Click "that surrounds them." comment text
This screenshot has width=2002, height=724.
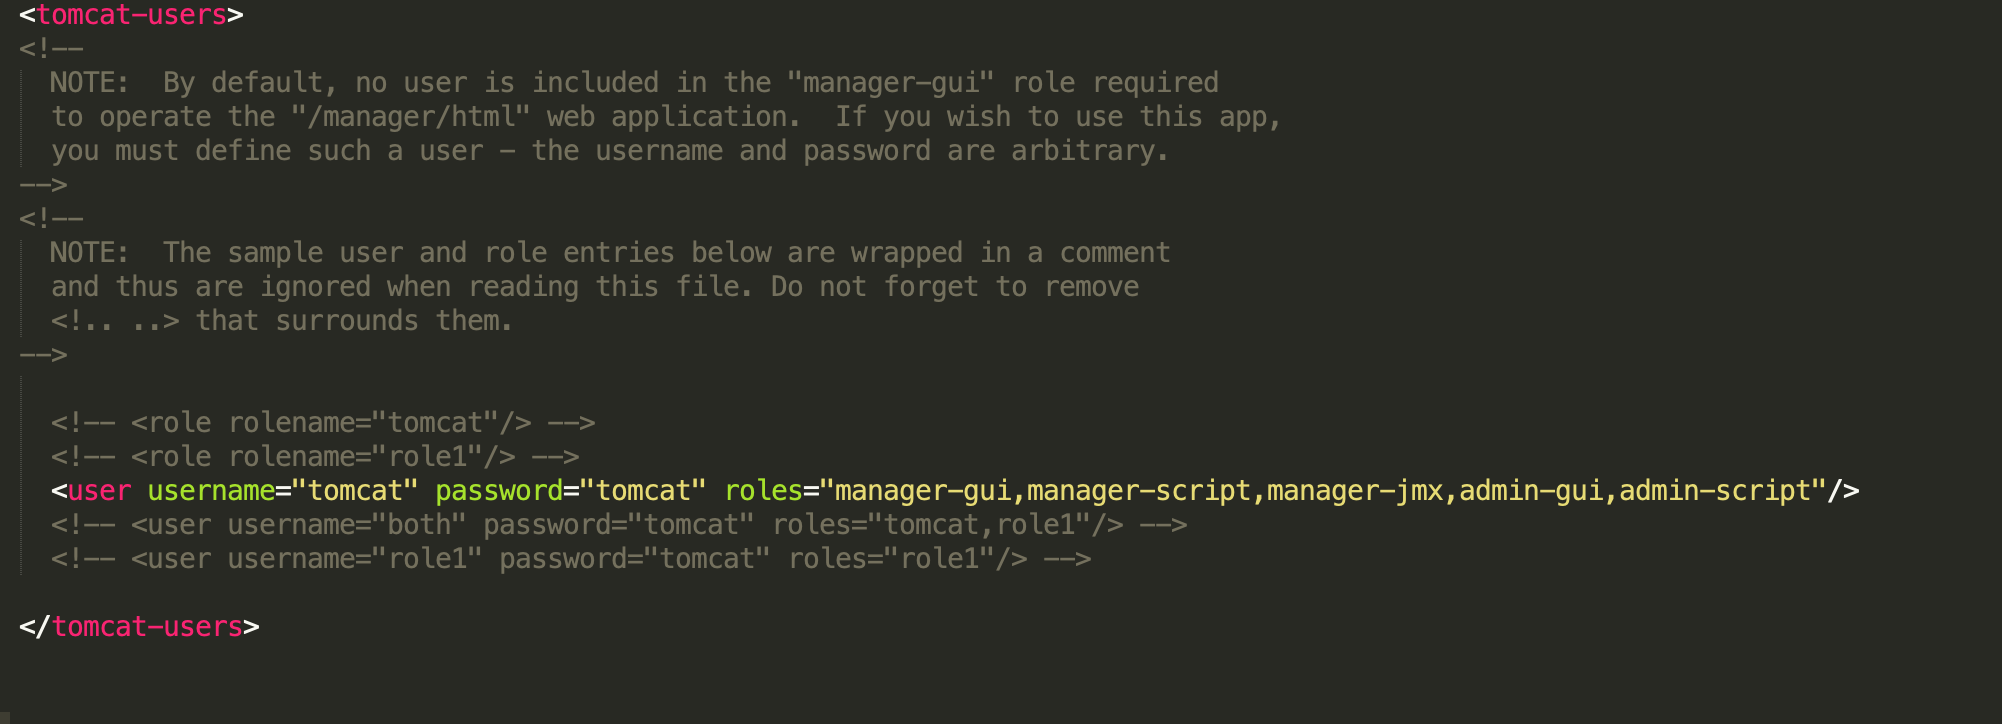[354, 321]
